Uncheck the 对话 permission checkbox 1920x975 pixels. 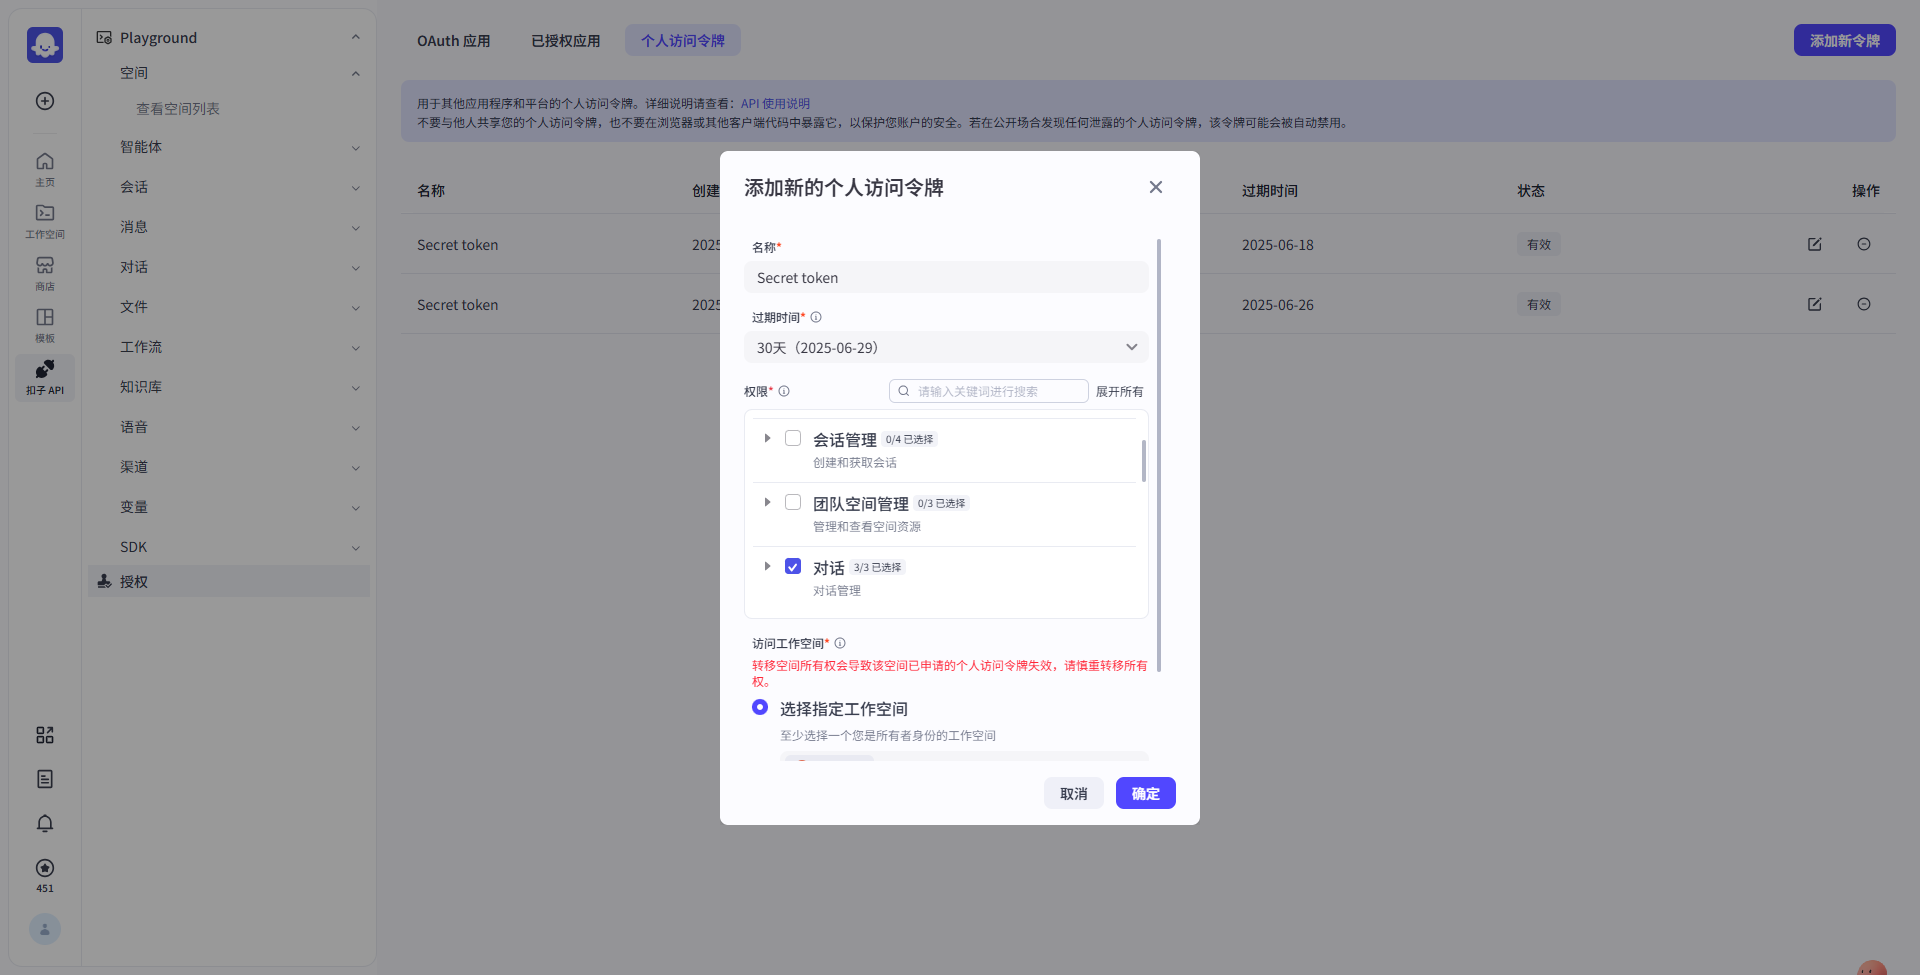[x=793, y=567]
